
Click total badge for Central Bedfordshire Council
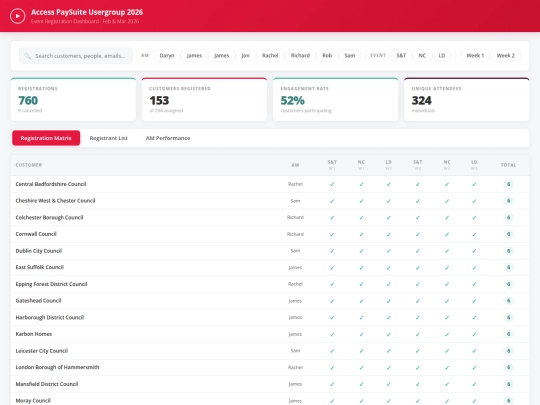pyautogui.click(x=508, y=184)
